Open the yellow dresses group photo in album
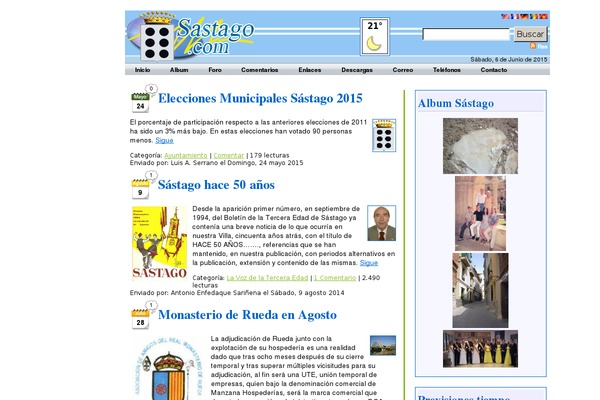600x400 pixels. [480, 349]
